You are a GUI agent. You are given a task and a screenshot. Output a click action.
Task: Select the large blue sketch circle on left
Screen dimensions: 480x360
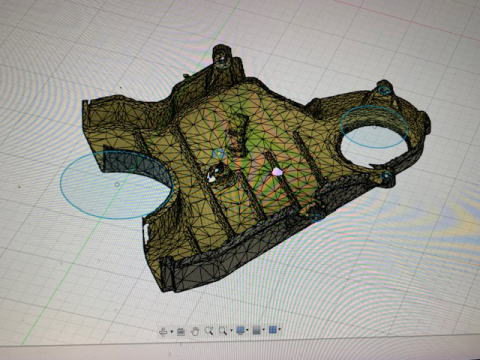coord(117,185)
